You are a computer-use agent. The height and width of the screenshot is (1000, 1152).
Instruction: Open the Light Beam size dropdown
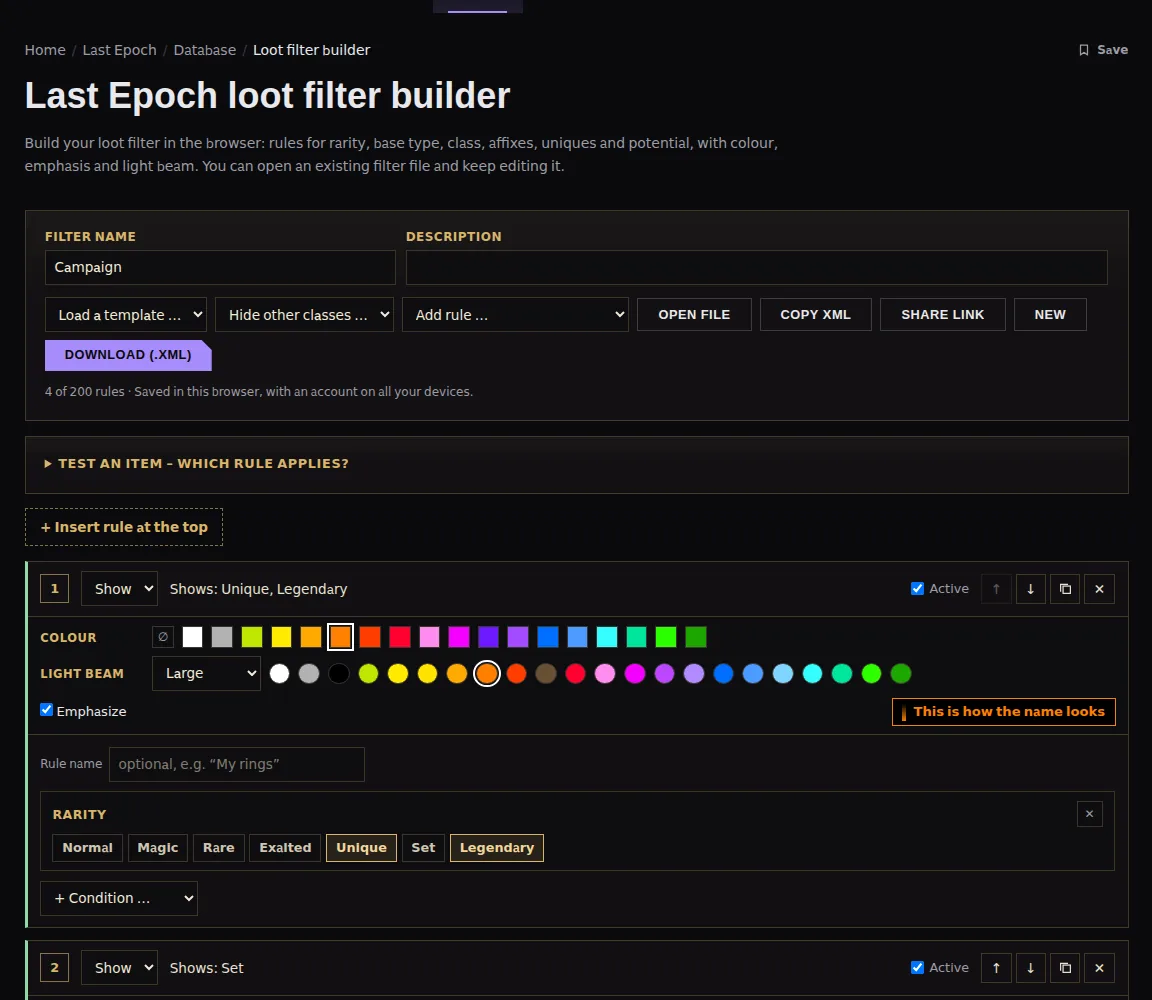206,673
